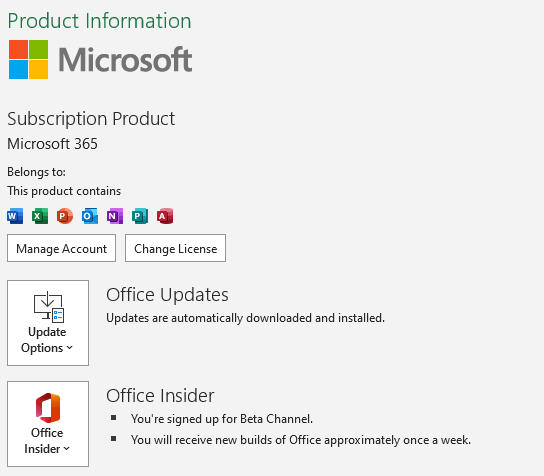The width and height of the screenshot is (544, 476).
Task: Select the Change License button
Action: [176, 248]
